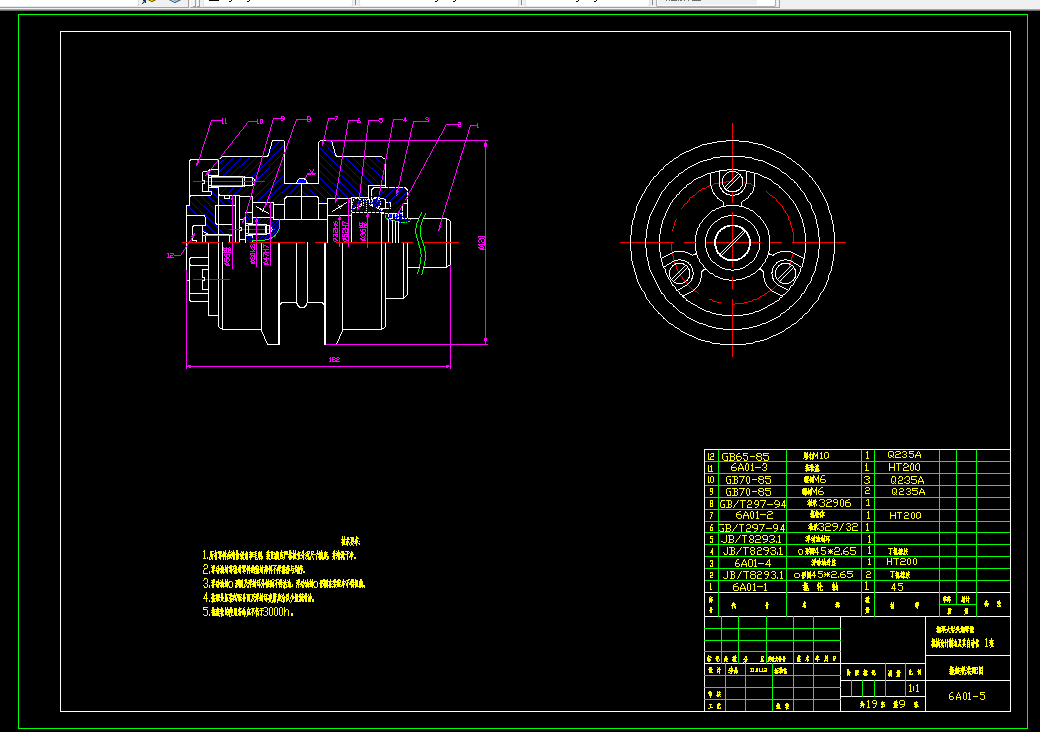Image resolution: width=1040 pixels, height=732 pixels.
Task: Select technical requirement note line 3
Action: (284, 584)
